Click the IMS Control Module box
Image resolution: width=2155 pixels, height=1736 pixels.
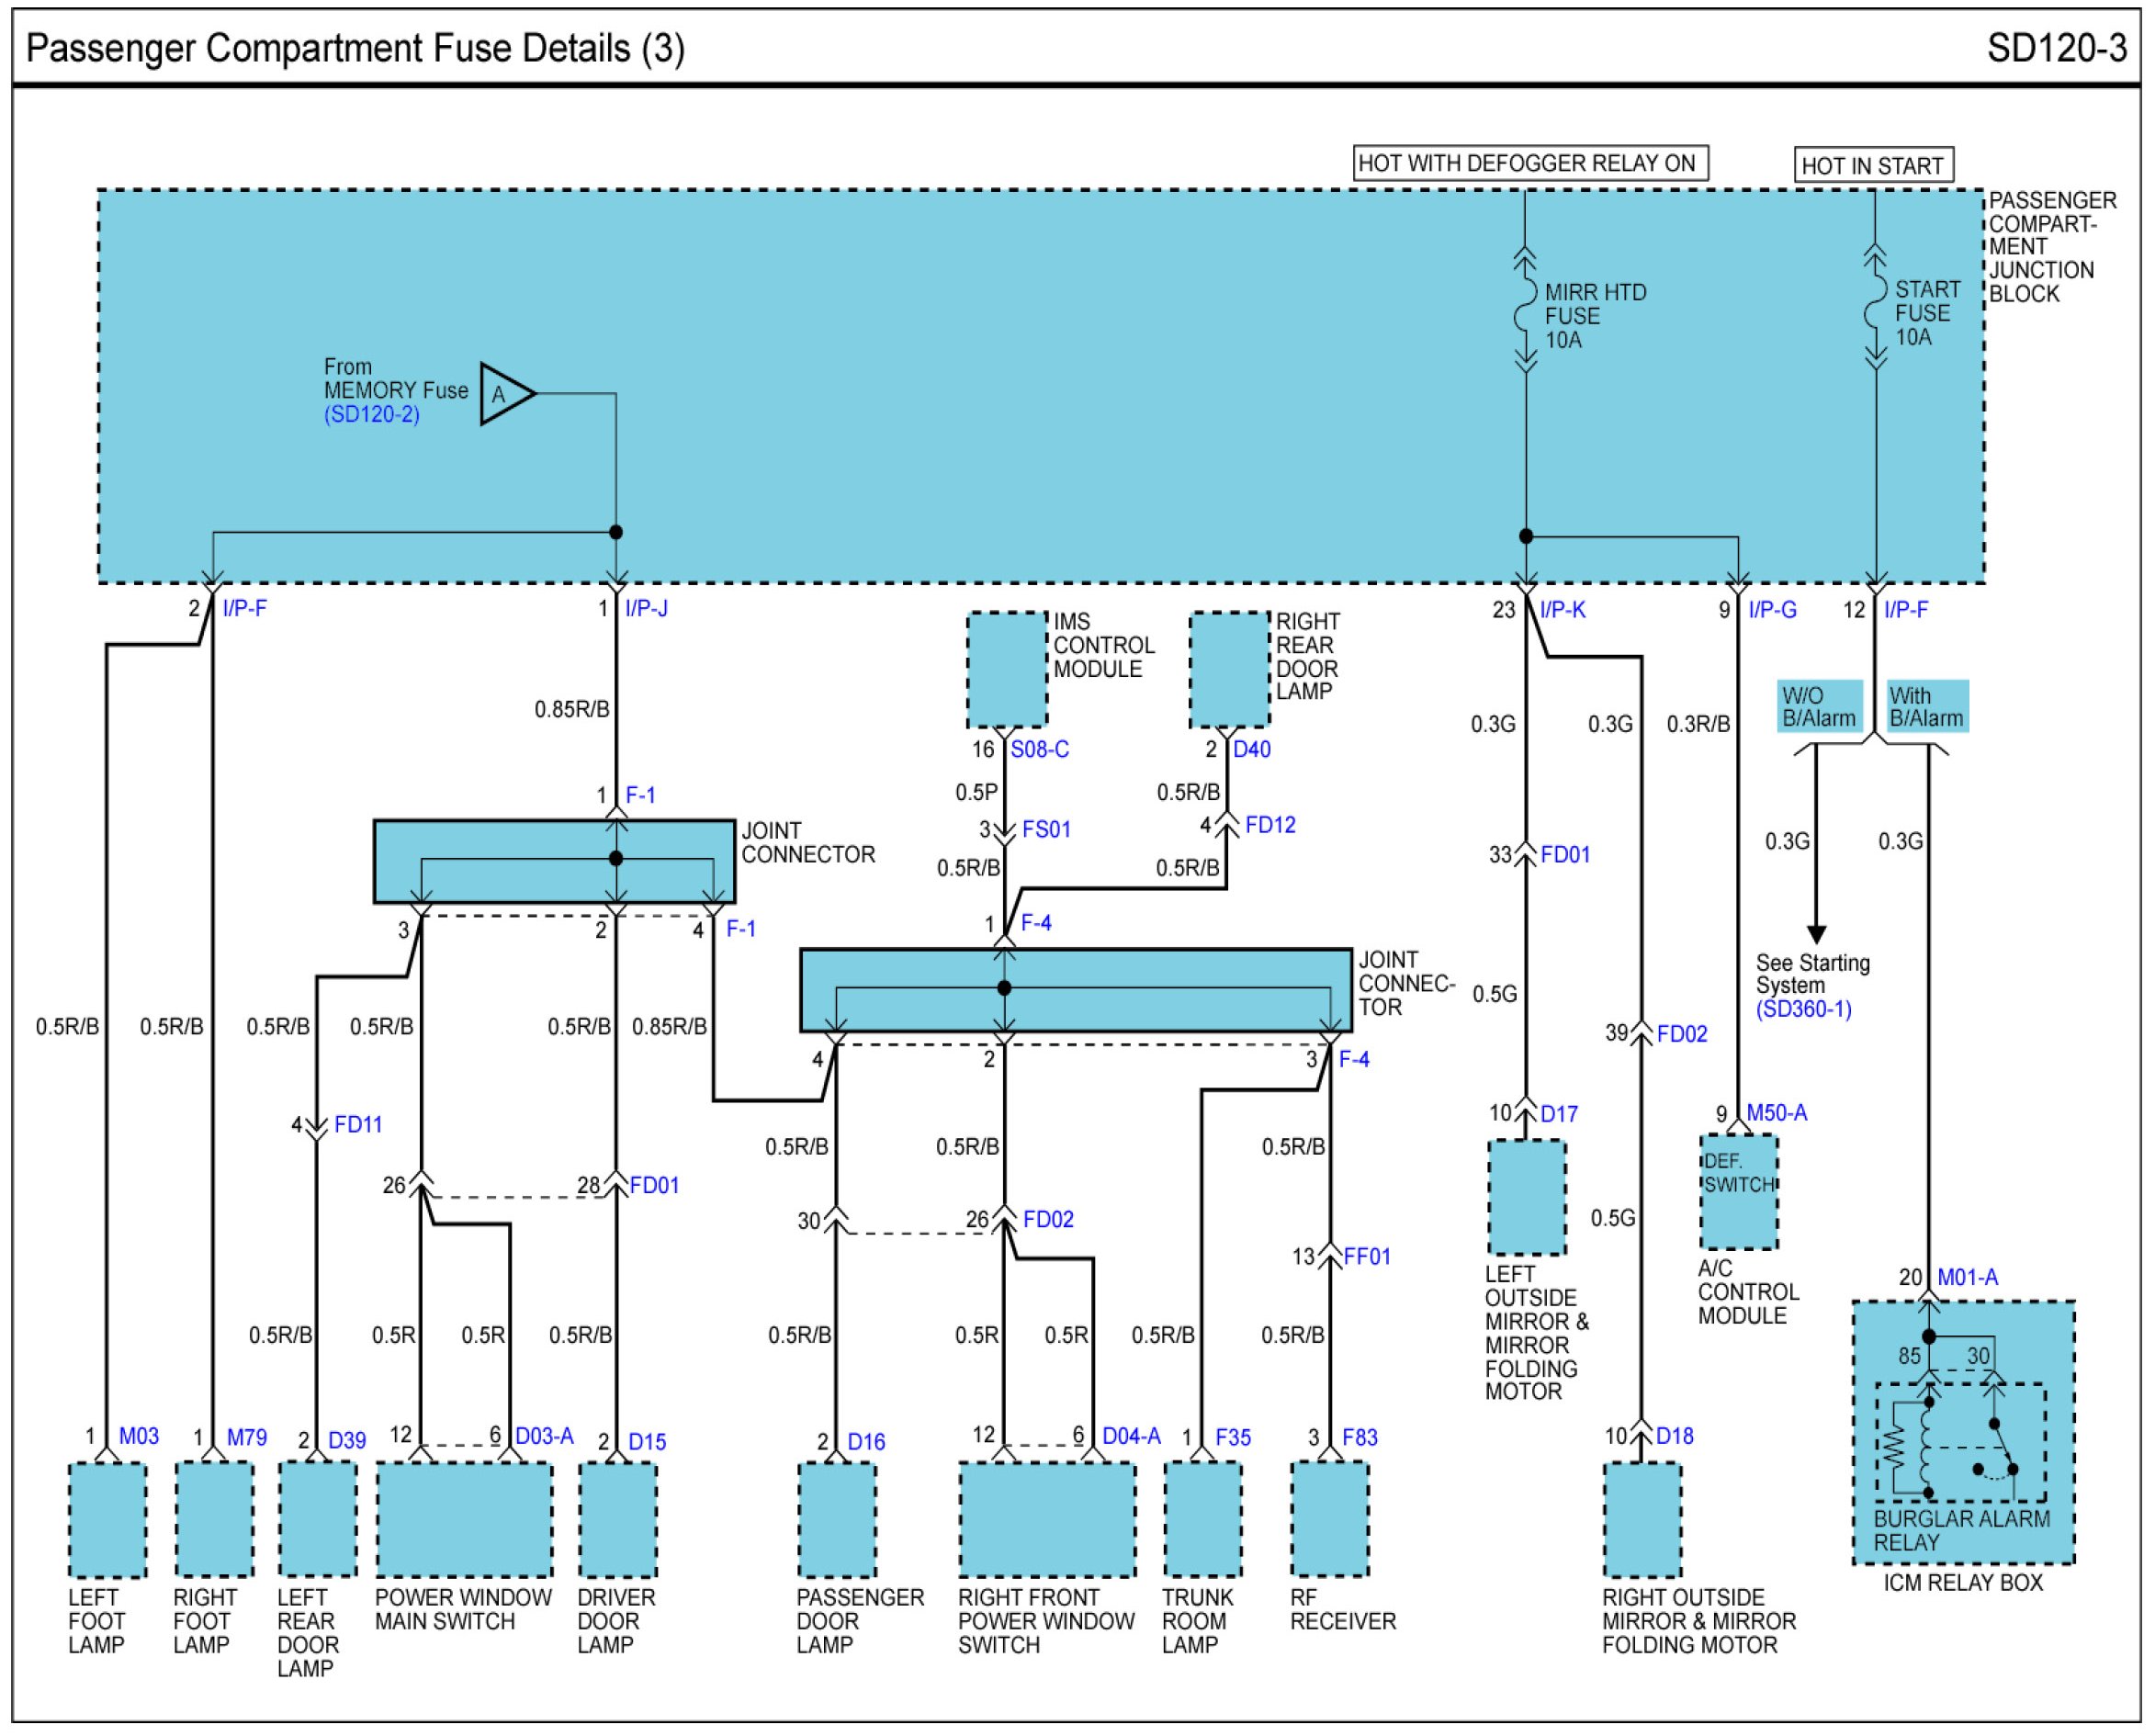(x=1006, y=670)
